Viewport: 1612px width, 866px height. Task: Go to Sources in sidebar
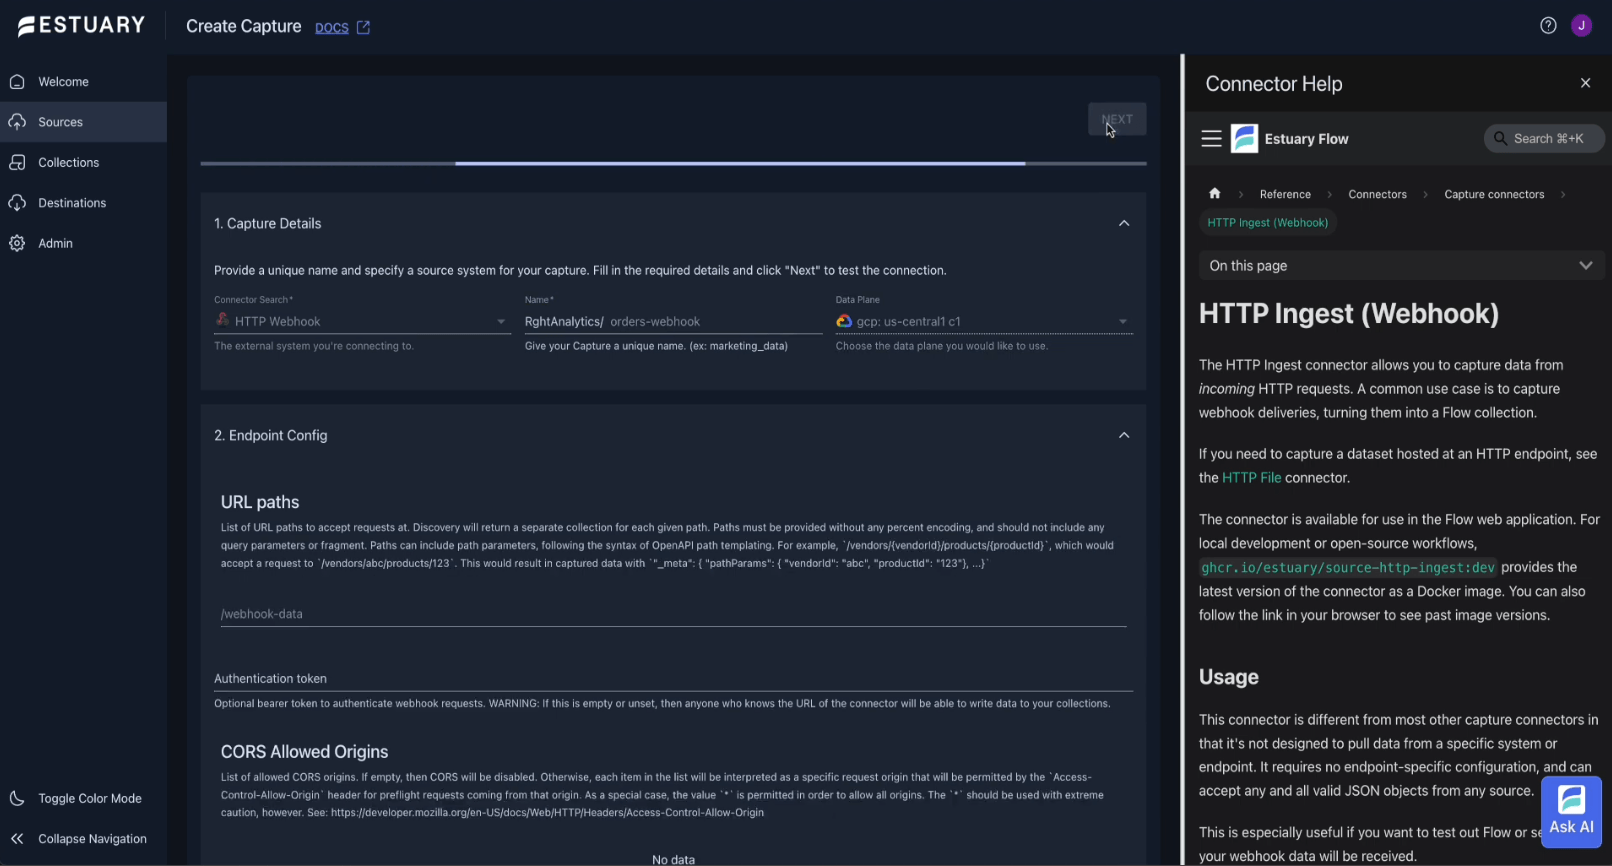point(83,122)
